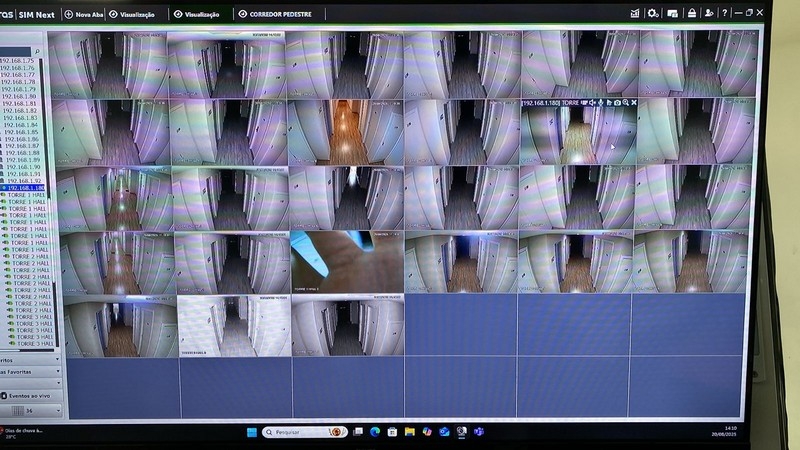Expand the Favoritas panel dropdown arrow
Screen dimensions: 800x450
point(57,371)
